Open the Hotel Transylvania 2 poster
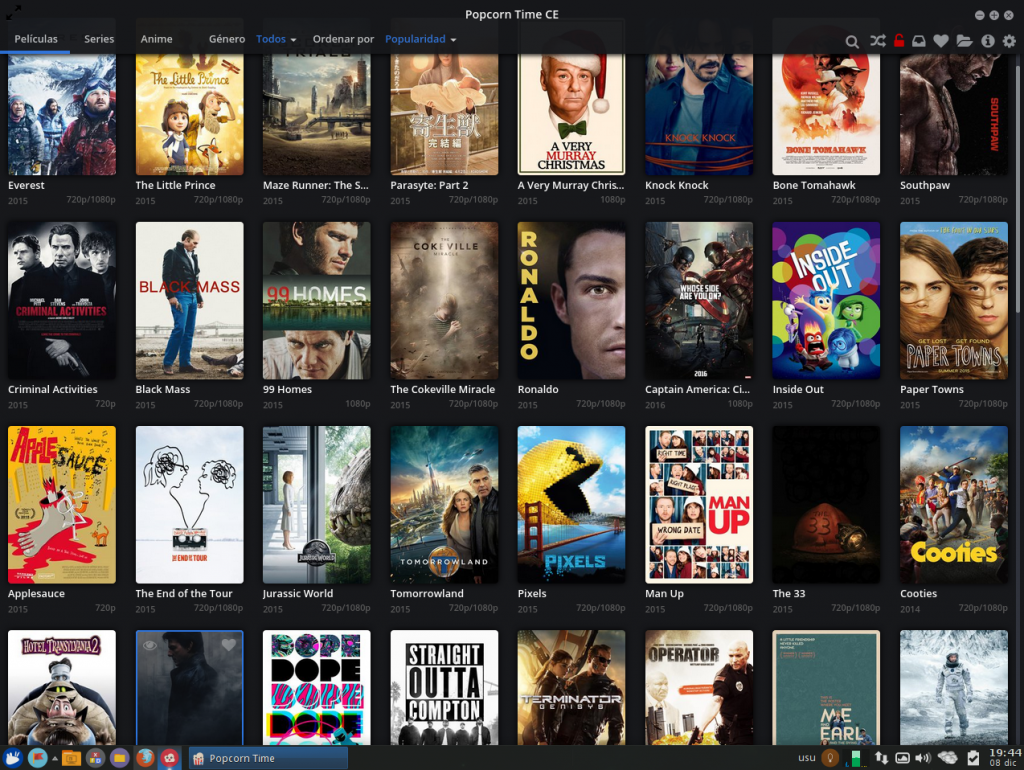The height and width of the screenshot is (770, 1024). [62, 687]
